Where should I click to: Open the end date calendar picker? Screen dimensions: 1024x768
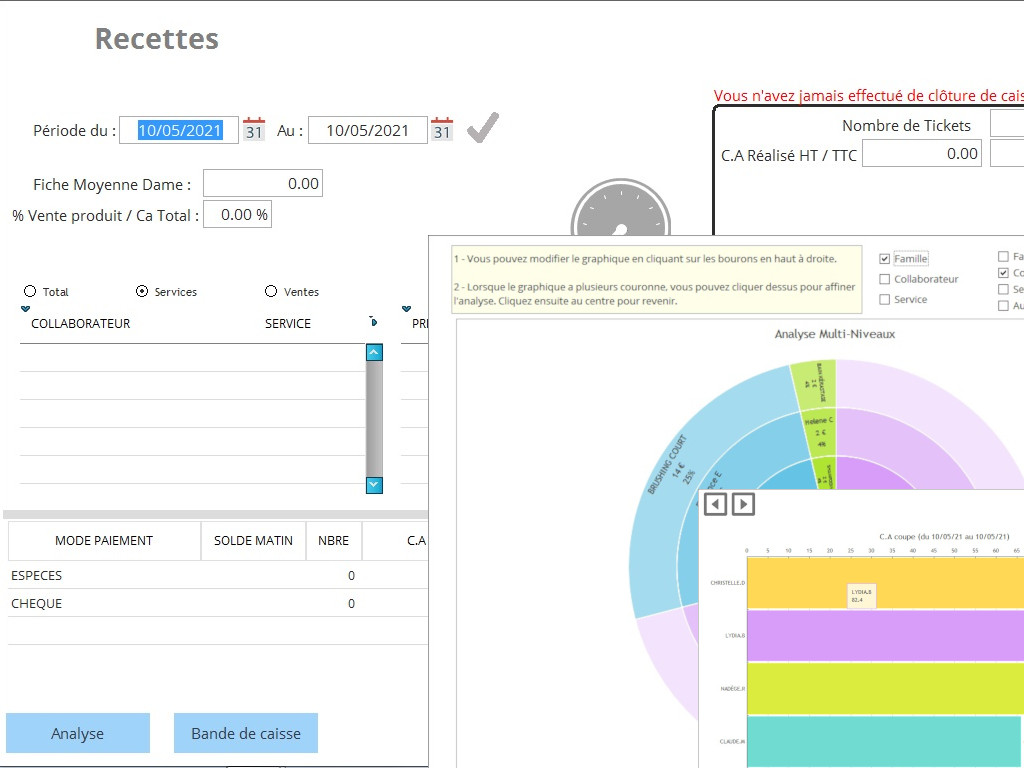pyautogui.click(x=442, y=129)
